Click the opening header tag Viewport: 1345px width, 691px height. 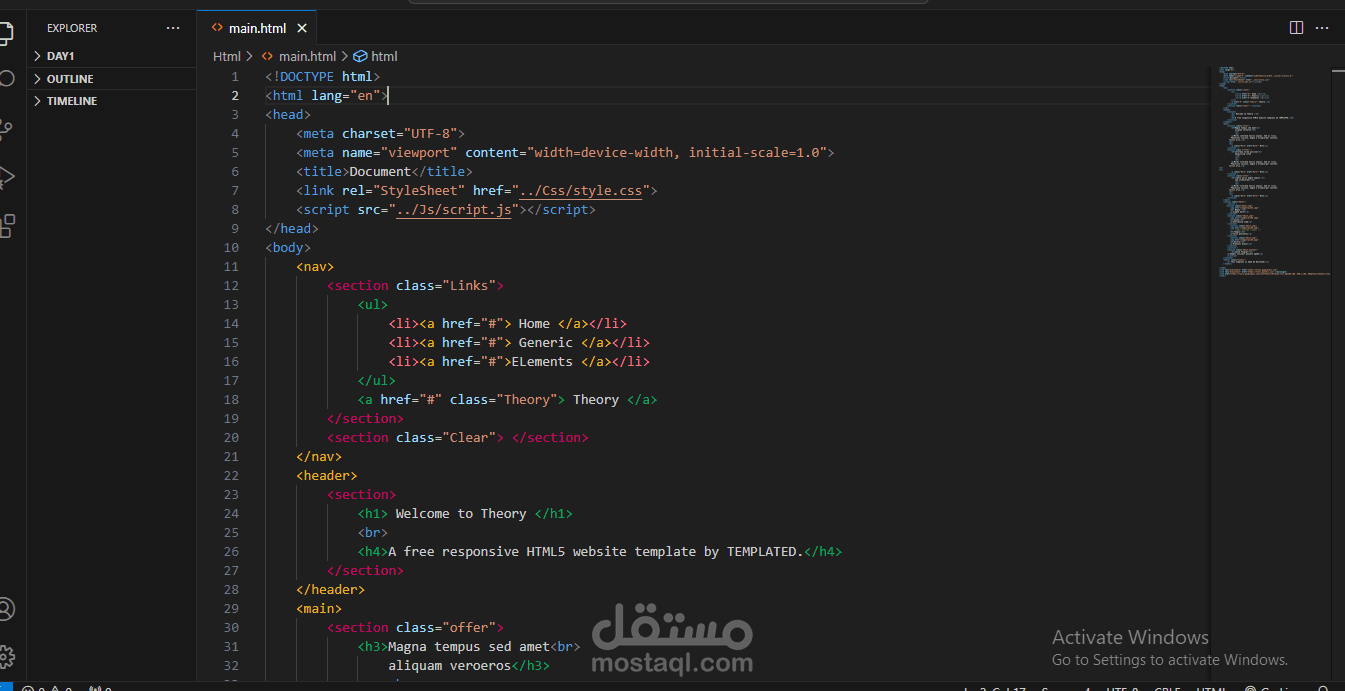point(327,475)
